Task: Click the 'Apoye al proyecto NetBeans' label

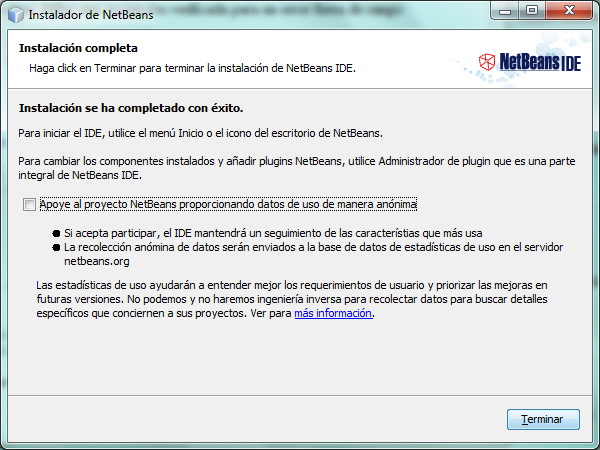Action: coord(228,204)
